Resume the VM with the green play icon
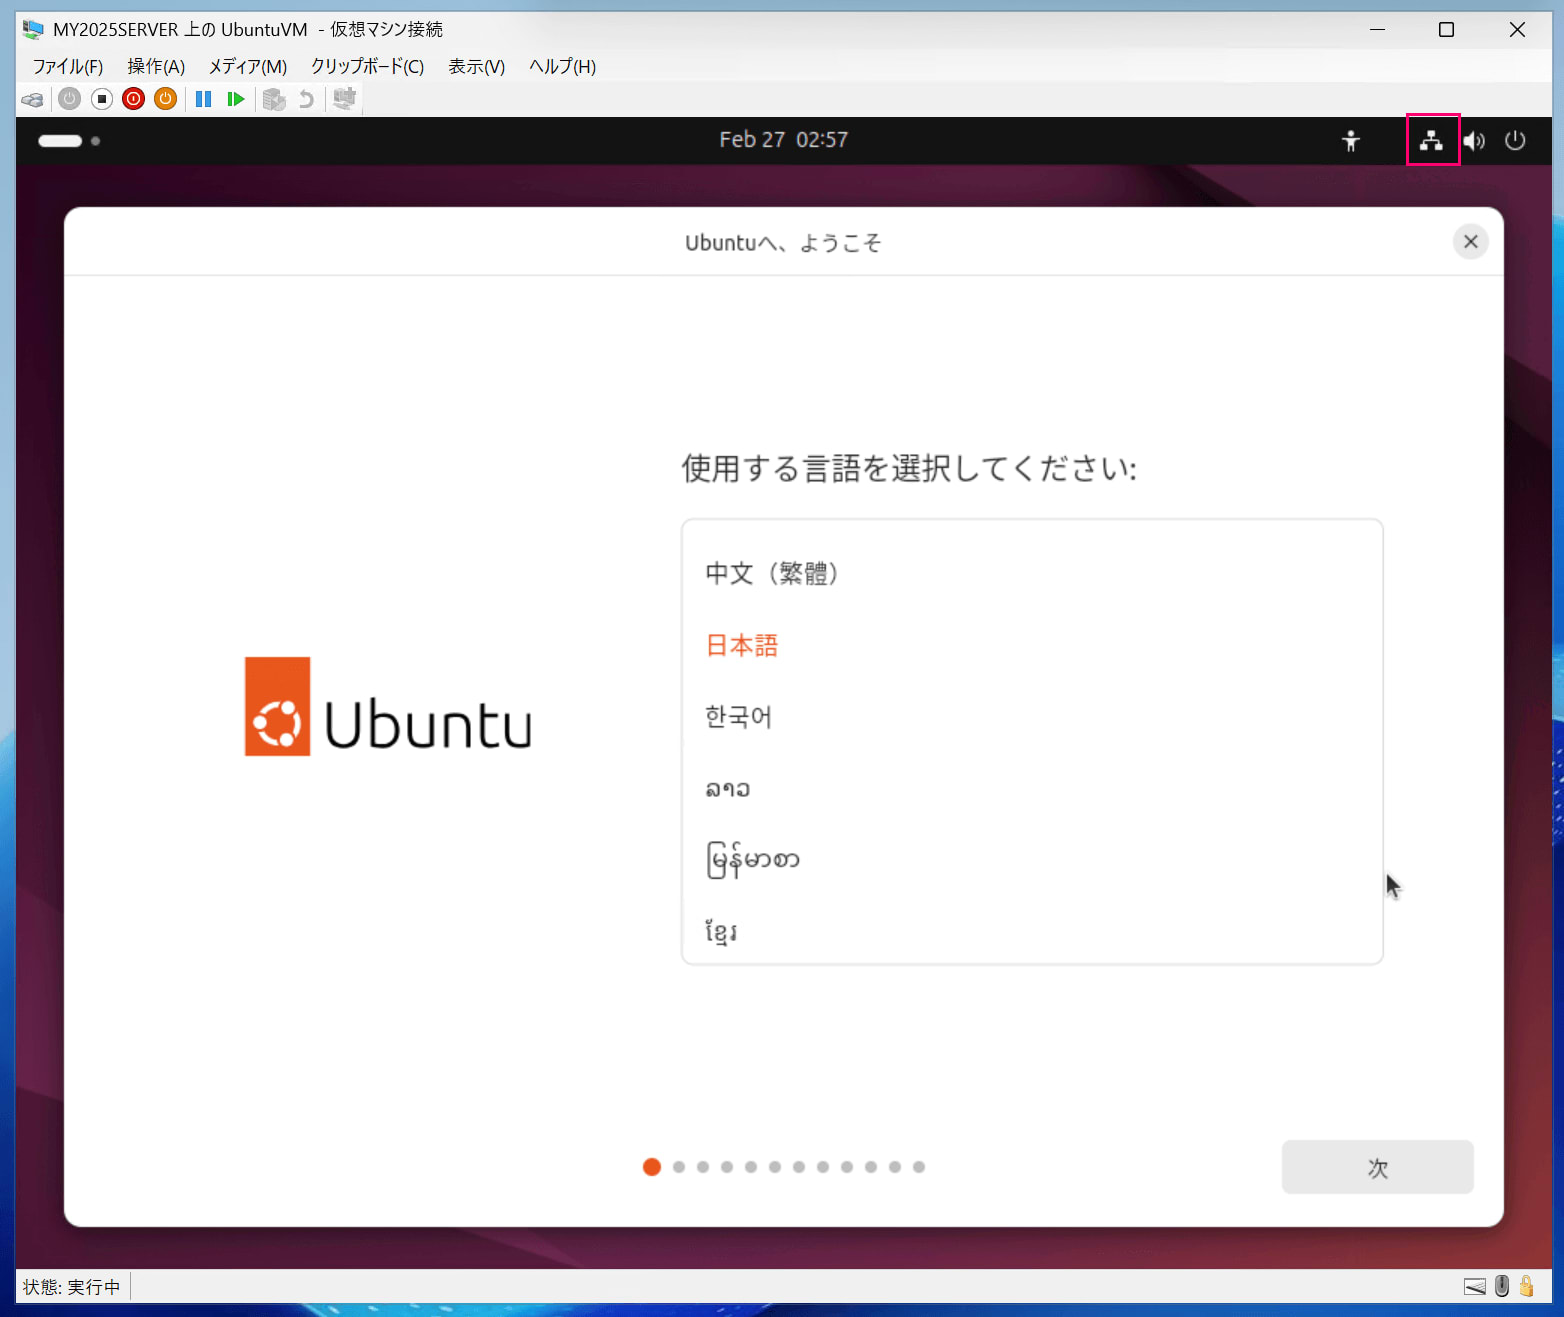1564x1317 pixels. 236,99
